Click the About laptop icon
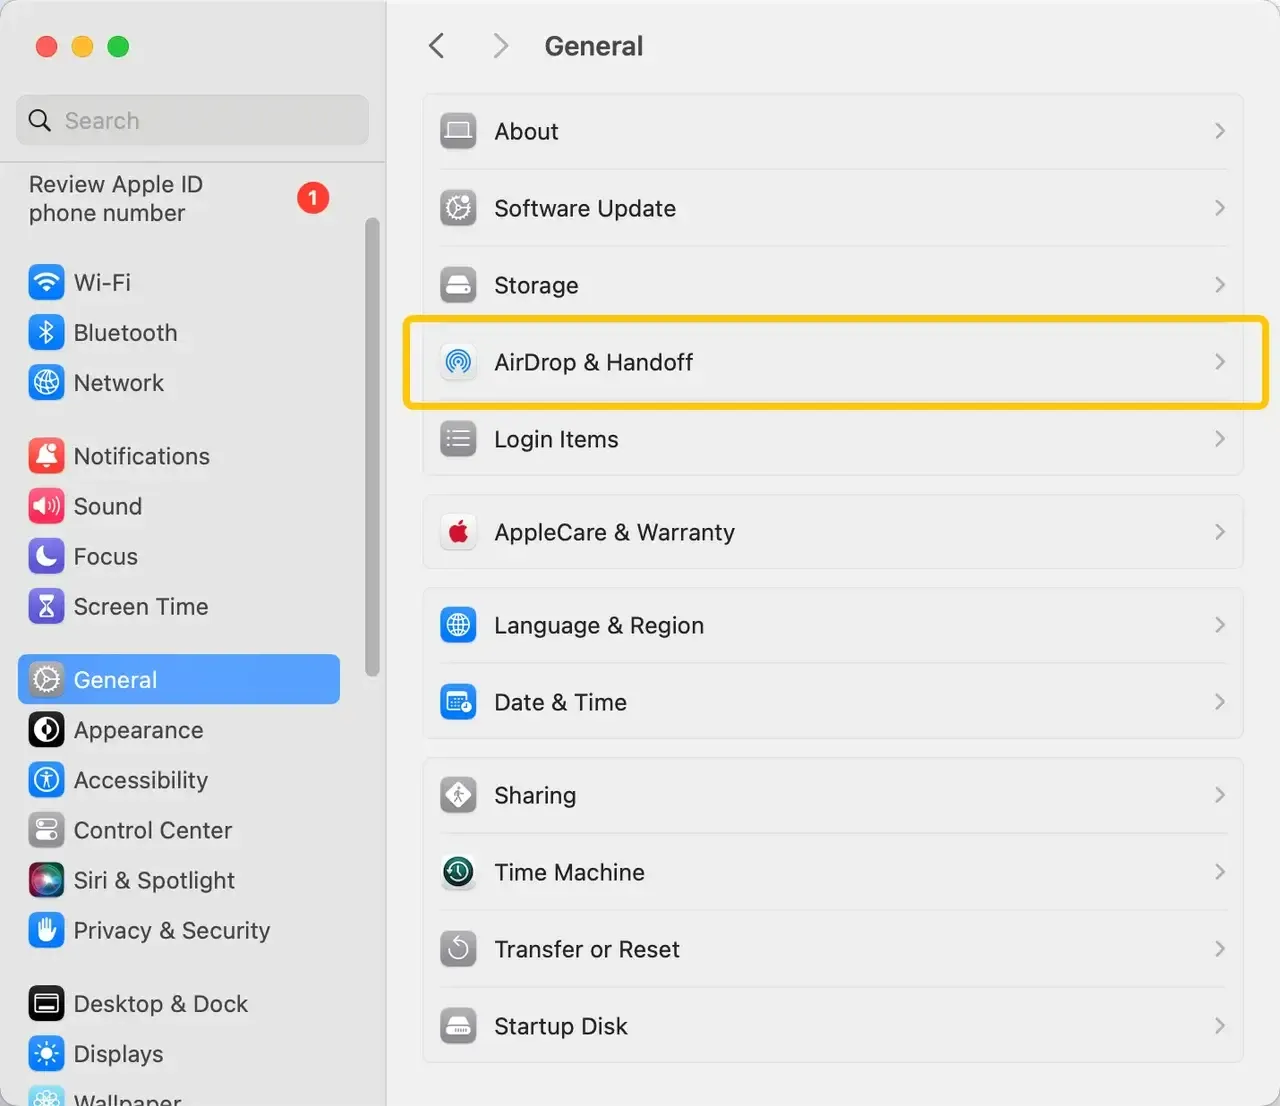Image resolution: width=1280 pixels, height=1106 pixels. click(458, 131)
